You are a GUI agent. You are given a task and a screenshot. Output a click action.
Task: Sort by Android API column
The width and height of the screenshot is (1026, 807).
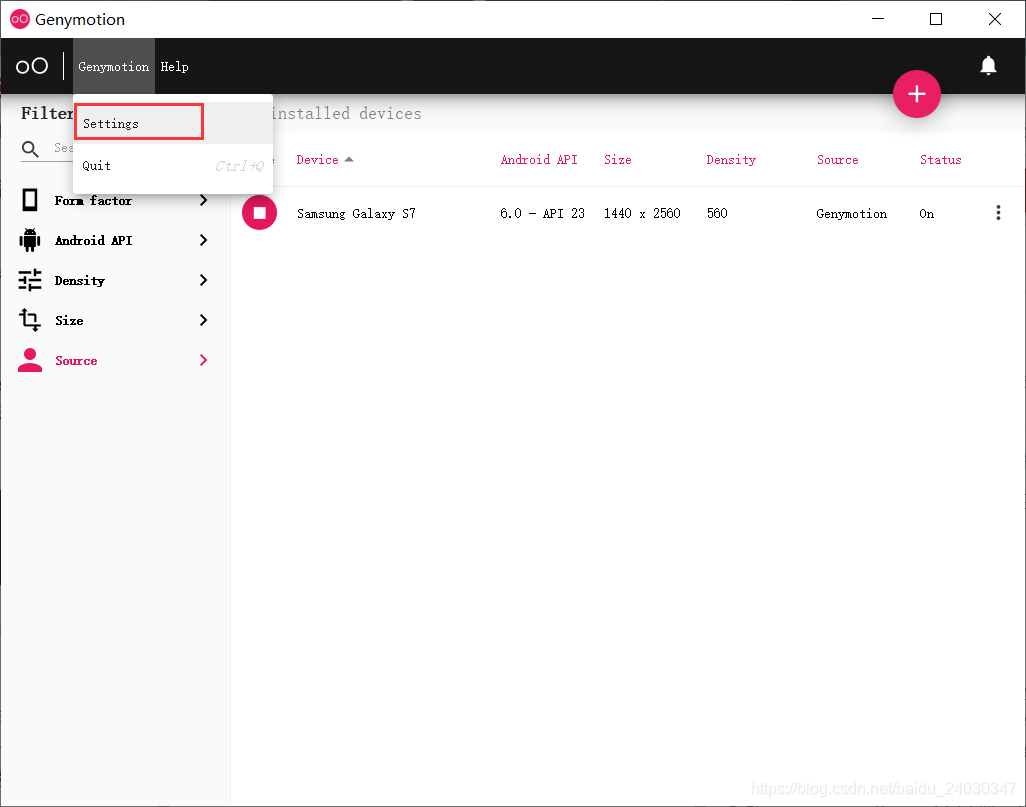pos(539,160)
